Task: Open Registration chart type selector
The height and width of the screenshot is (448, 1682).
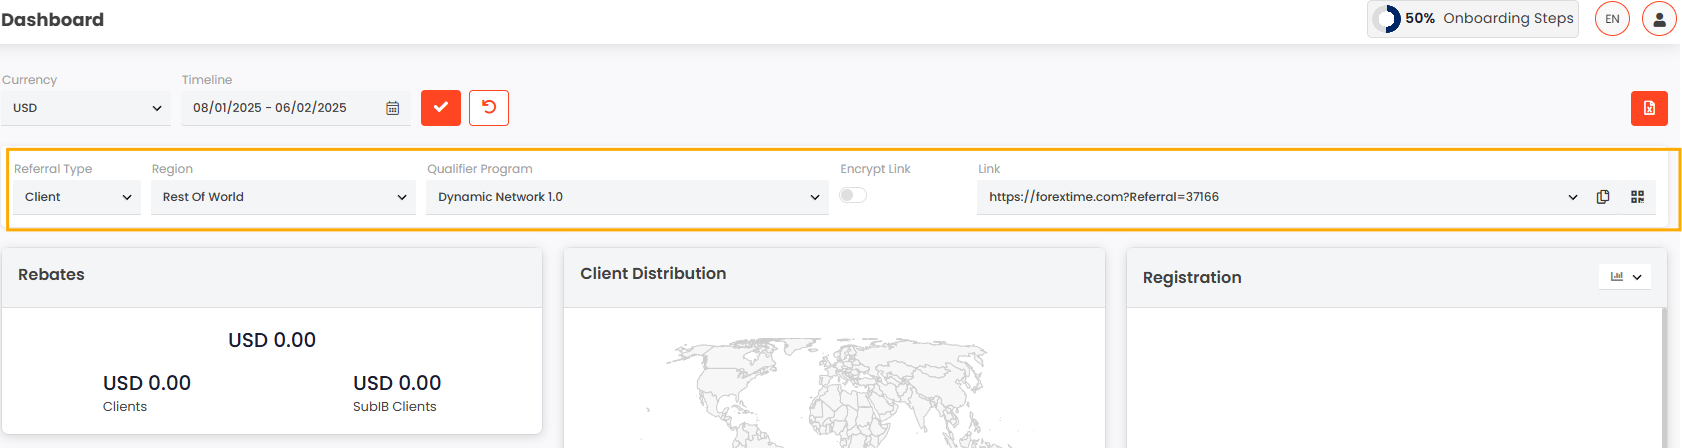Action: tap(1625, 277)
